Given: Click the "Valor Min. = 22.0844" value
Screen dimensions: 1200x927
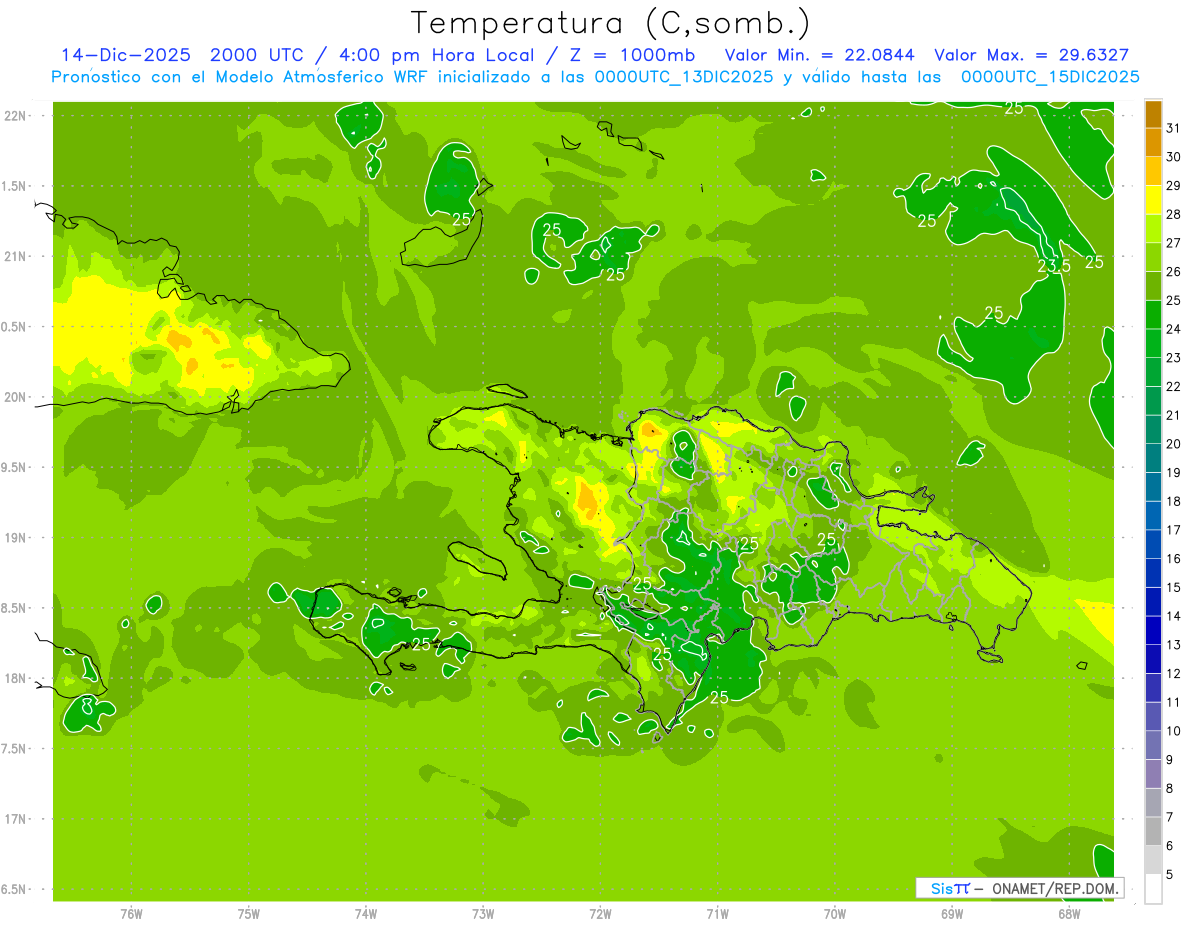Looking at the screenshot, I should click(819, 55).
